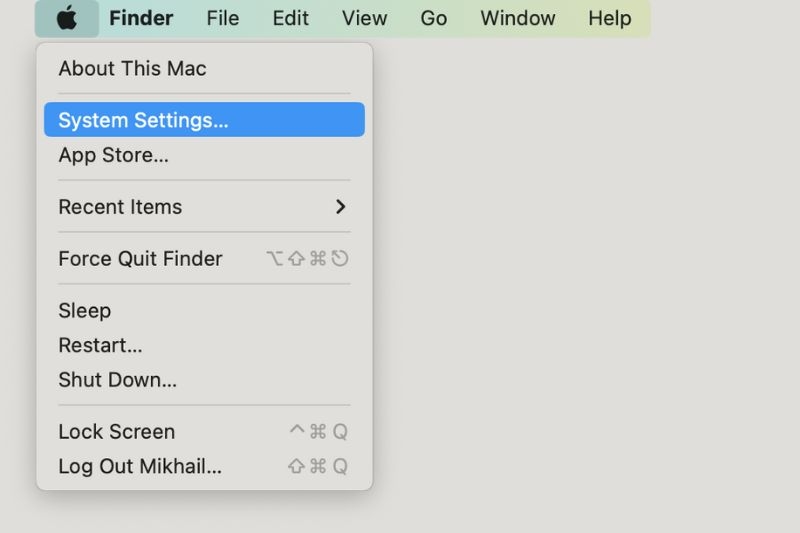The height and width of the screenshot is (533, 800).
Task: Choose Log Out Mikhail
Action: (x=140, y=466)
